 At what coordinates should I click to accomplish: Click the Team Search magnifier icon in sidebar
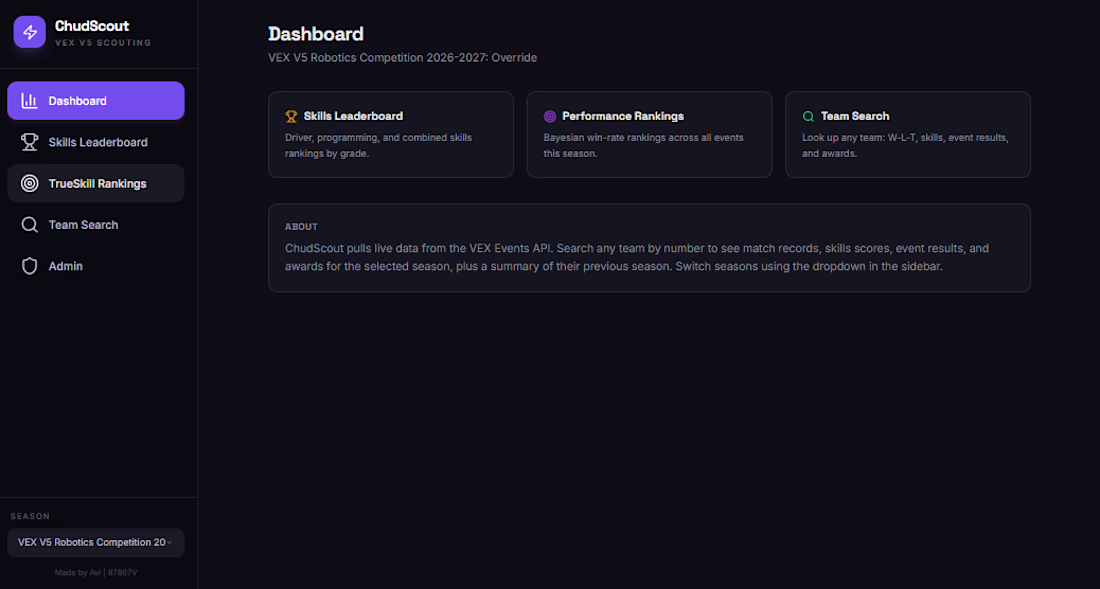tap(29, 225)
